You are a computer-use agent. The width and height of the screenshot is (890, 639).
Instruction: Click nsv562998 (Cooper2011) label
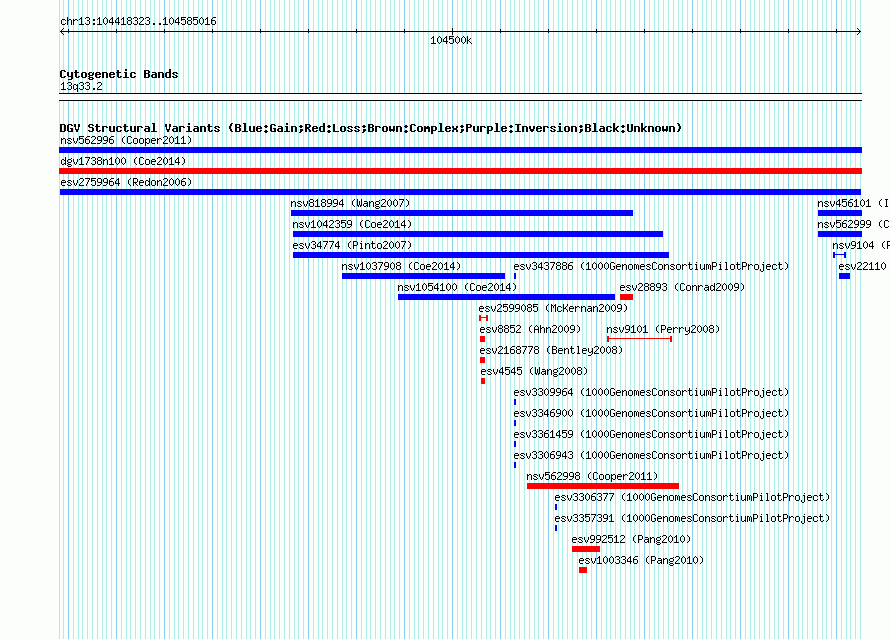tap(592, 476)
